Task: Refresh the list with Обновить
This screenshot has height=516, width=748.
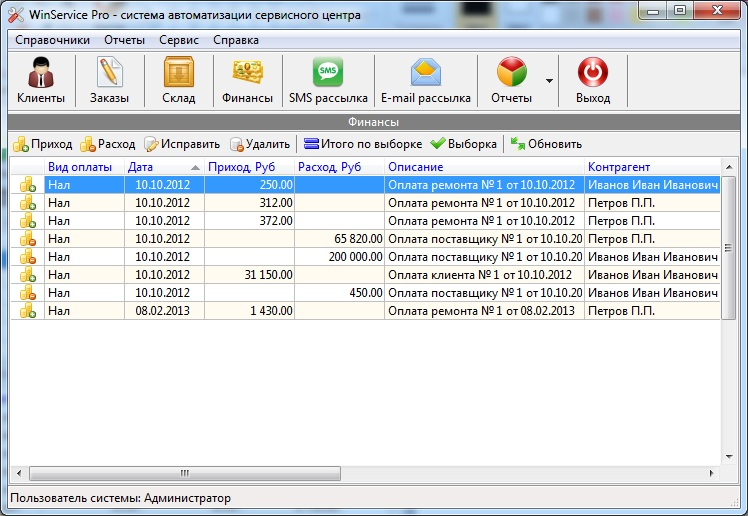Action: coord(546,144)
